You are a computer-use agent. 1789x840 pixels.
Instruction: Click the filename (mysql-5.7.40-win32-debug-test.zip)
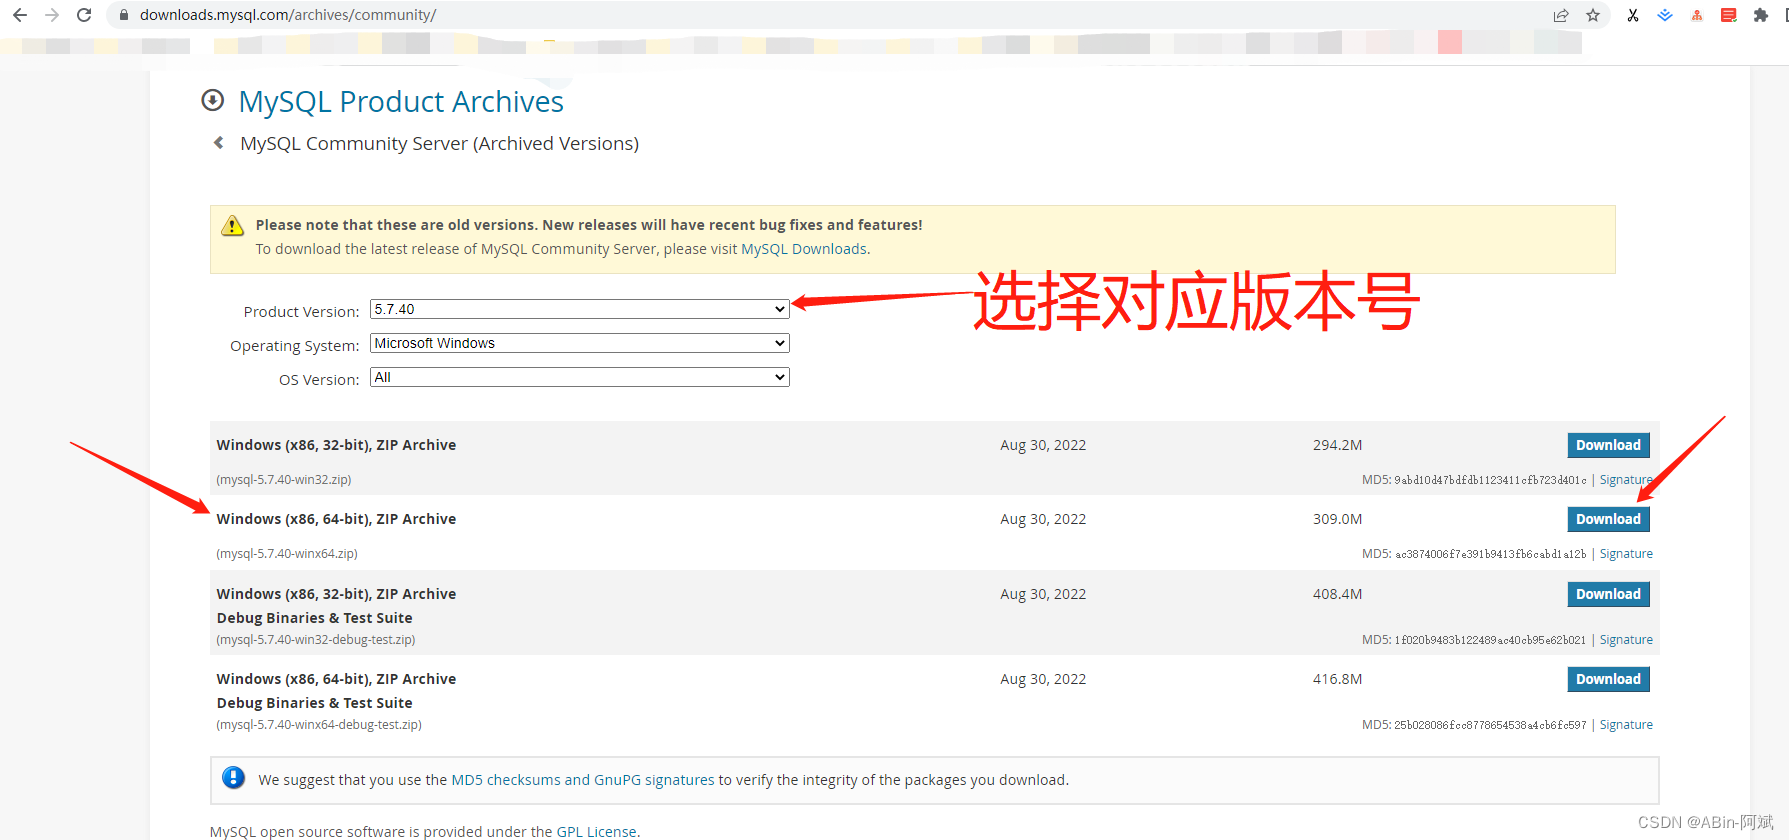pyautogui.click(x=316, y=640)
